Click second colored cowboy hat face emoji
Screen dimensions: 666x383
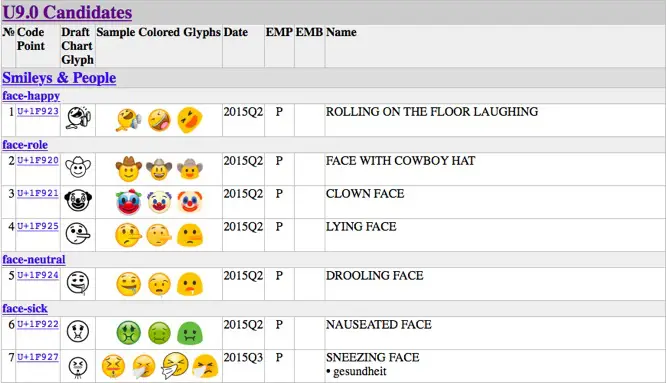(159, 169)
